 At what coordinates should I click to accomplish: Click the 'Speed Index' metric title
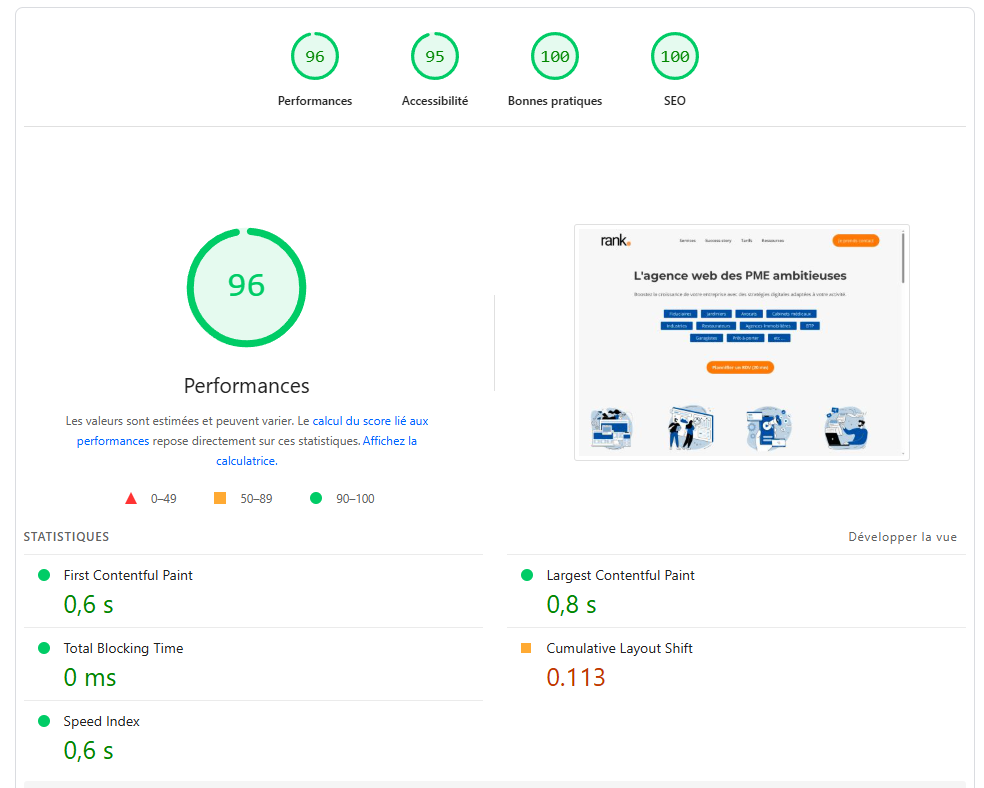click(x=102, y=721)
